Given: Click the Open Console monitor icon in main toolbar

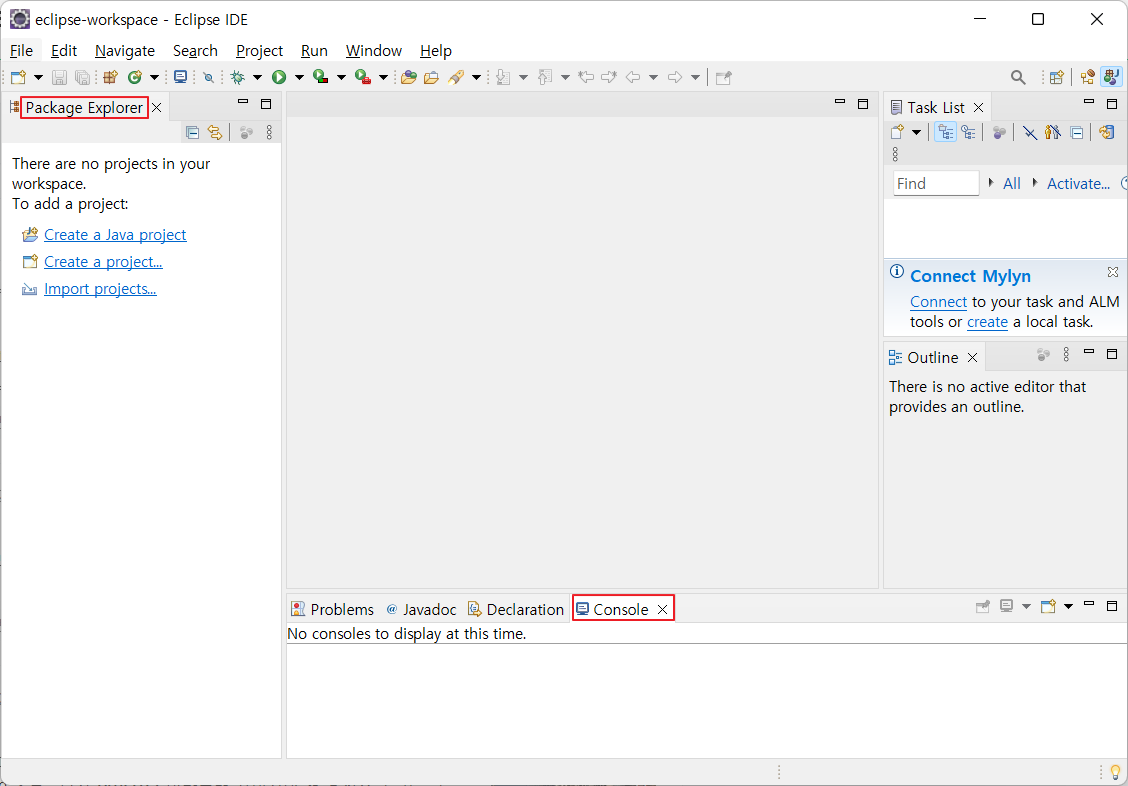Looking at the screenshot, I should [181, 77].
